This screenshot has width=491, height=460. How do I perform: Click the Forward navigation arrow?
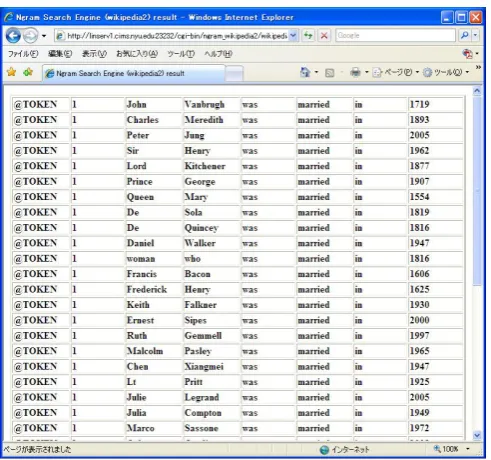point(30,36)
